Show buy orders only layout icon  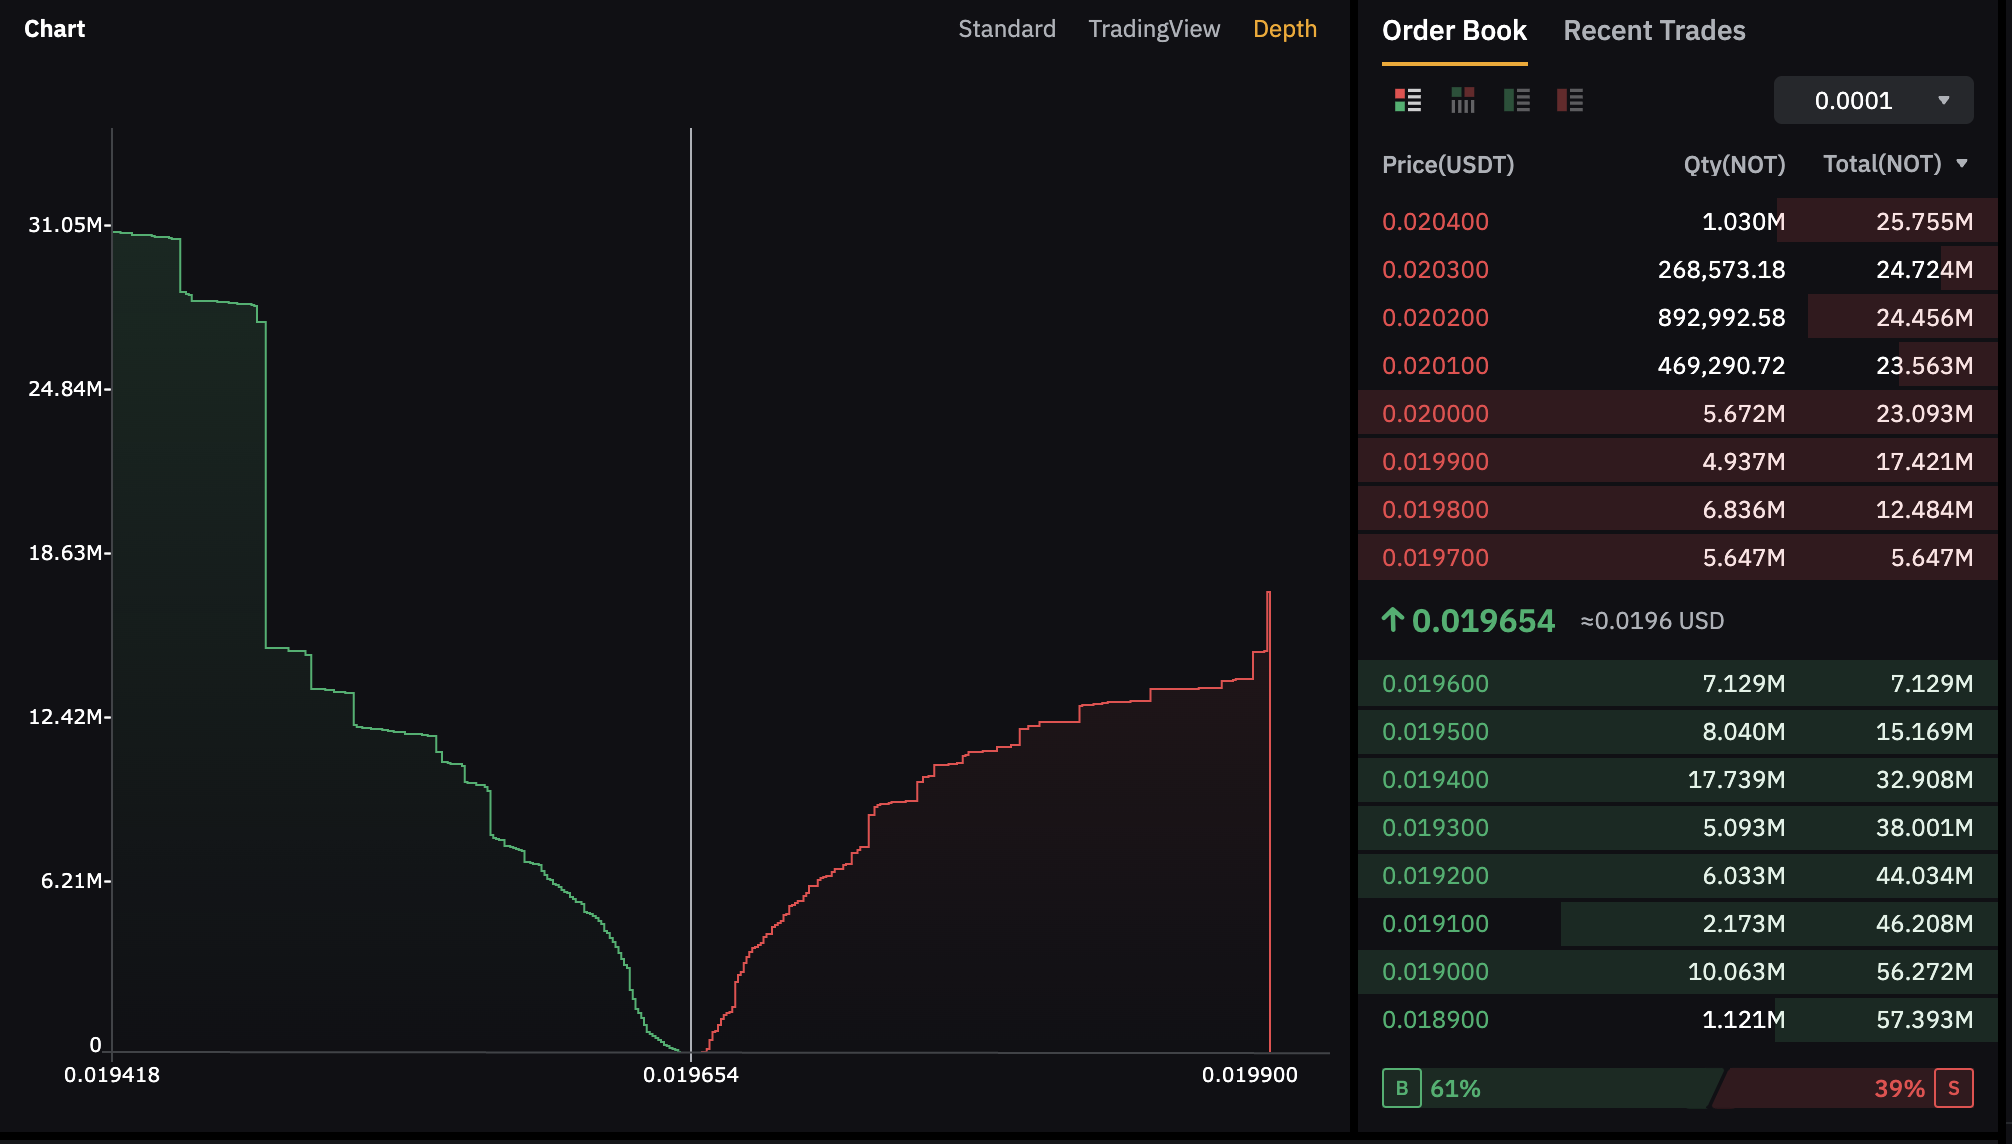(x=1517, y=100)
